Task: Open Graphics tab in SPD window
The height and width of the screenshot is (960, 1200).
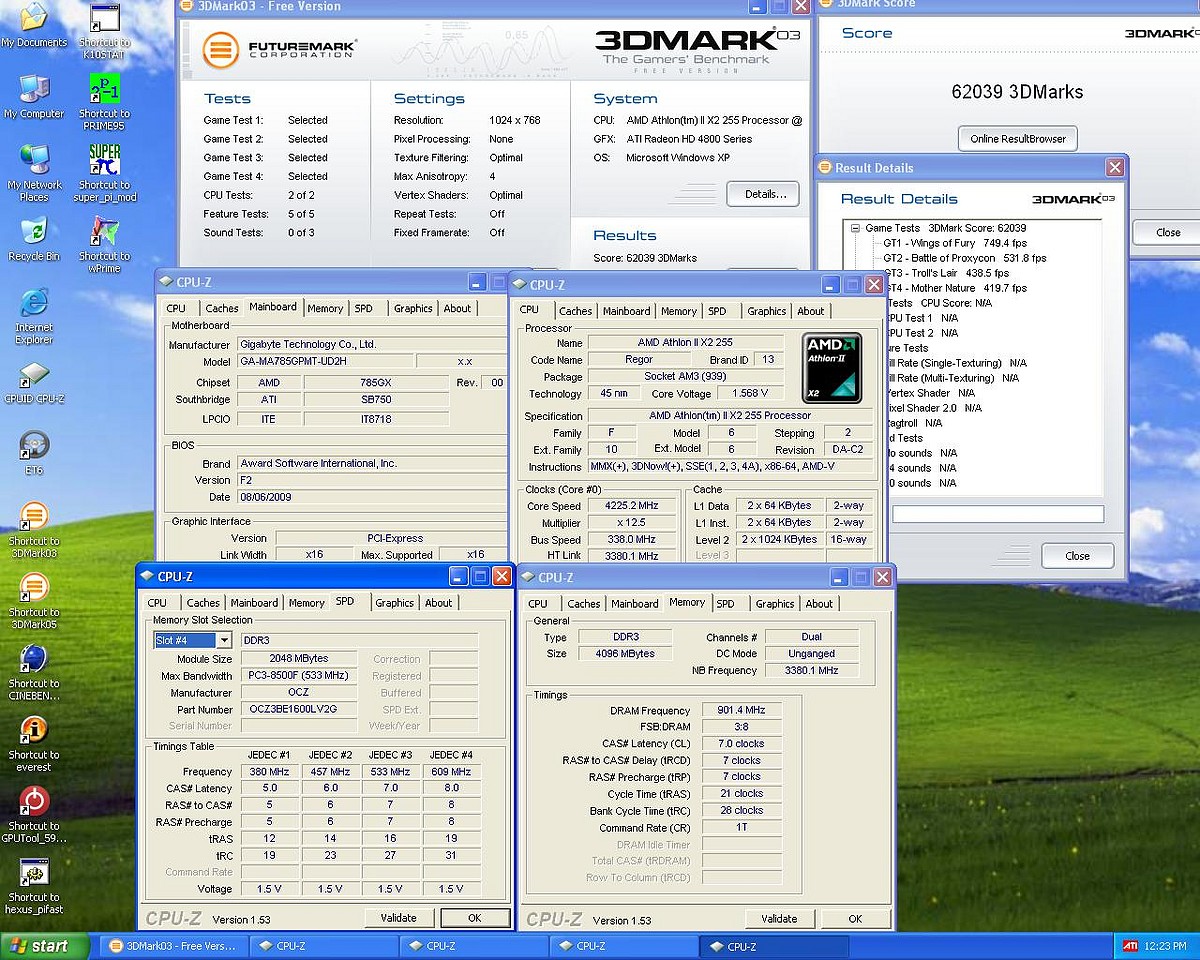Action: [x=394, y=603]
